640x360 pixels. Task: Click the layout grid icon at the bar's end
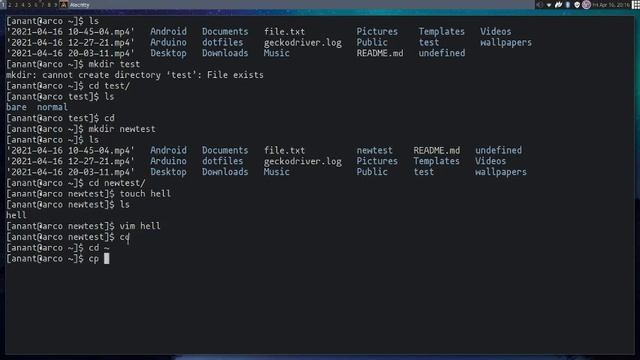click(x=636, y=5)
